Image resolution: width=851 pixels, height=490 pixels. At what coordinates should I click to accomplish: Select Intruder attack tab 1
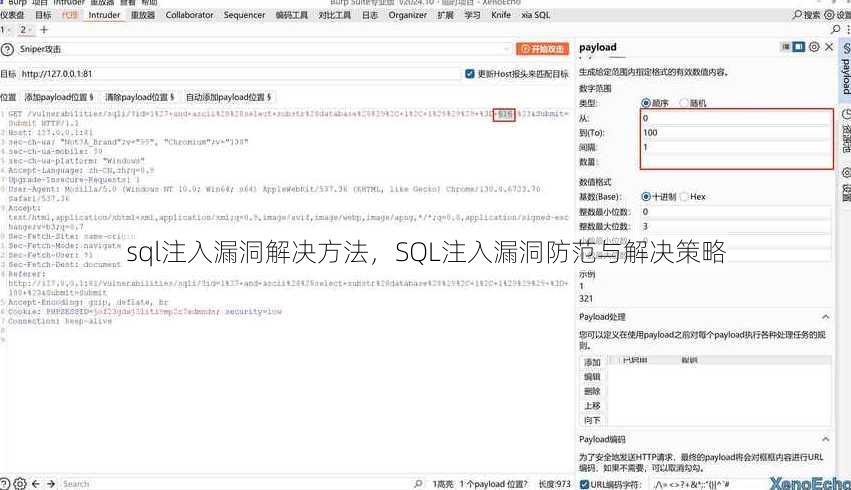(x=4, y=30)
